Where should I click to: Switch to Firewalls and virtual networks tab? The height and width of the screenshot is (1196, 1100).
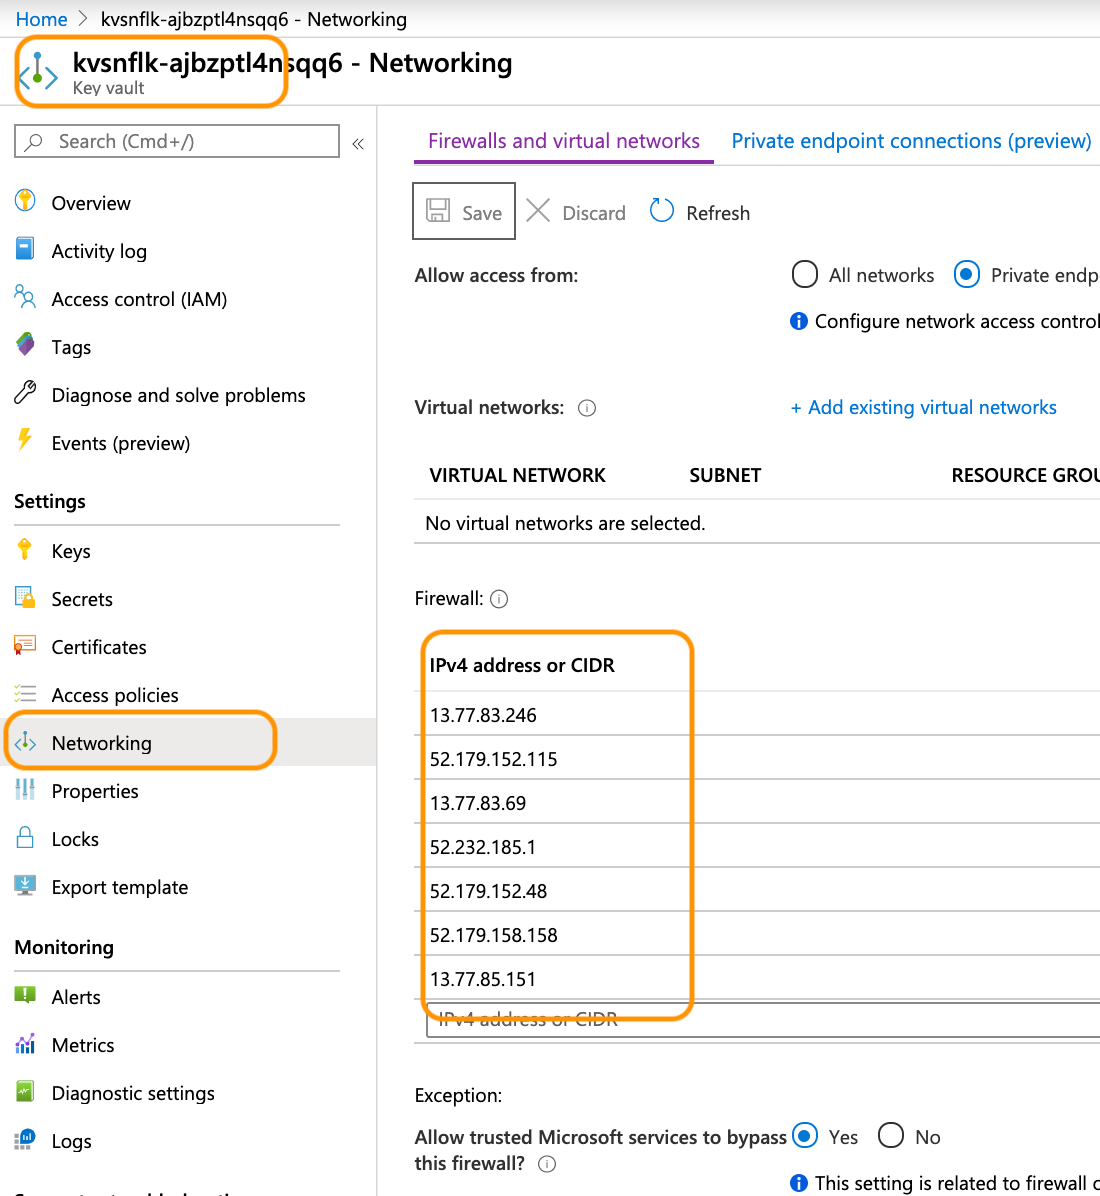(564, 141)
